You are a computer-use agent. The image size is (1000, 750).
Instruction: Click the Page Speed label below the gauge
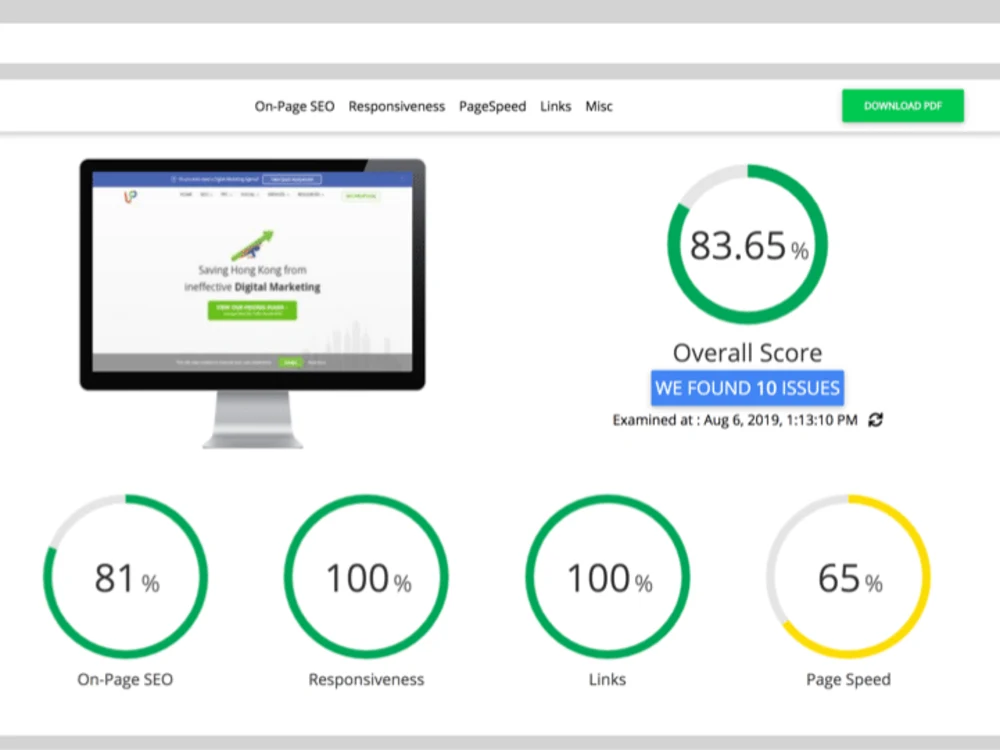click(848, 680)
